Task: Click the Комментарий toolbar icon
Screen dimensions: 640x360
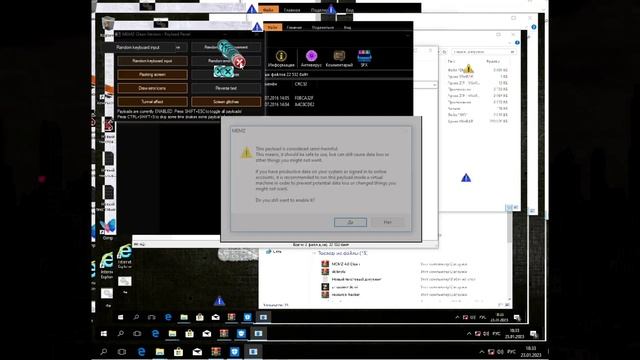Action: [x=339, y=58]
